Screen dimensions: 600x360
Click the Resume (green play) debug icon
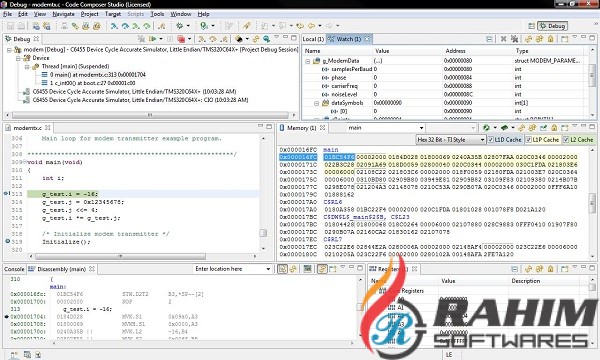pyautogui.click(x=153, y=39)
